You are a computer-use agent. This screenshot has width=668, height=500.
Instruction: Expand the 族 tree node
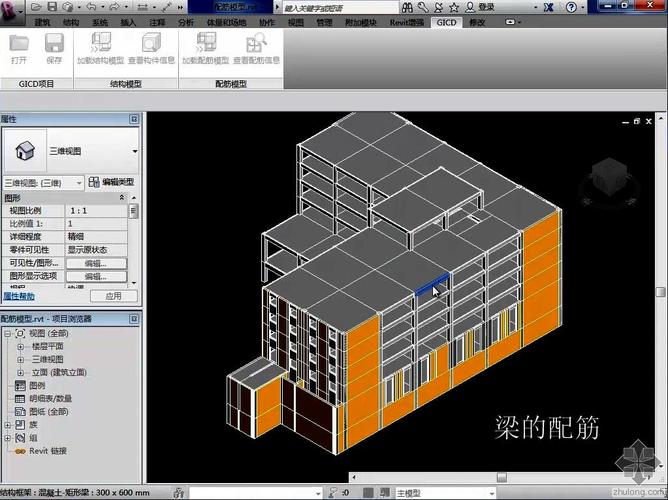click(9, 424)
